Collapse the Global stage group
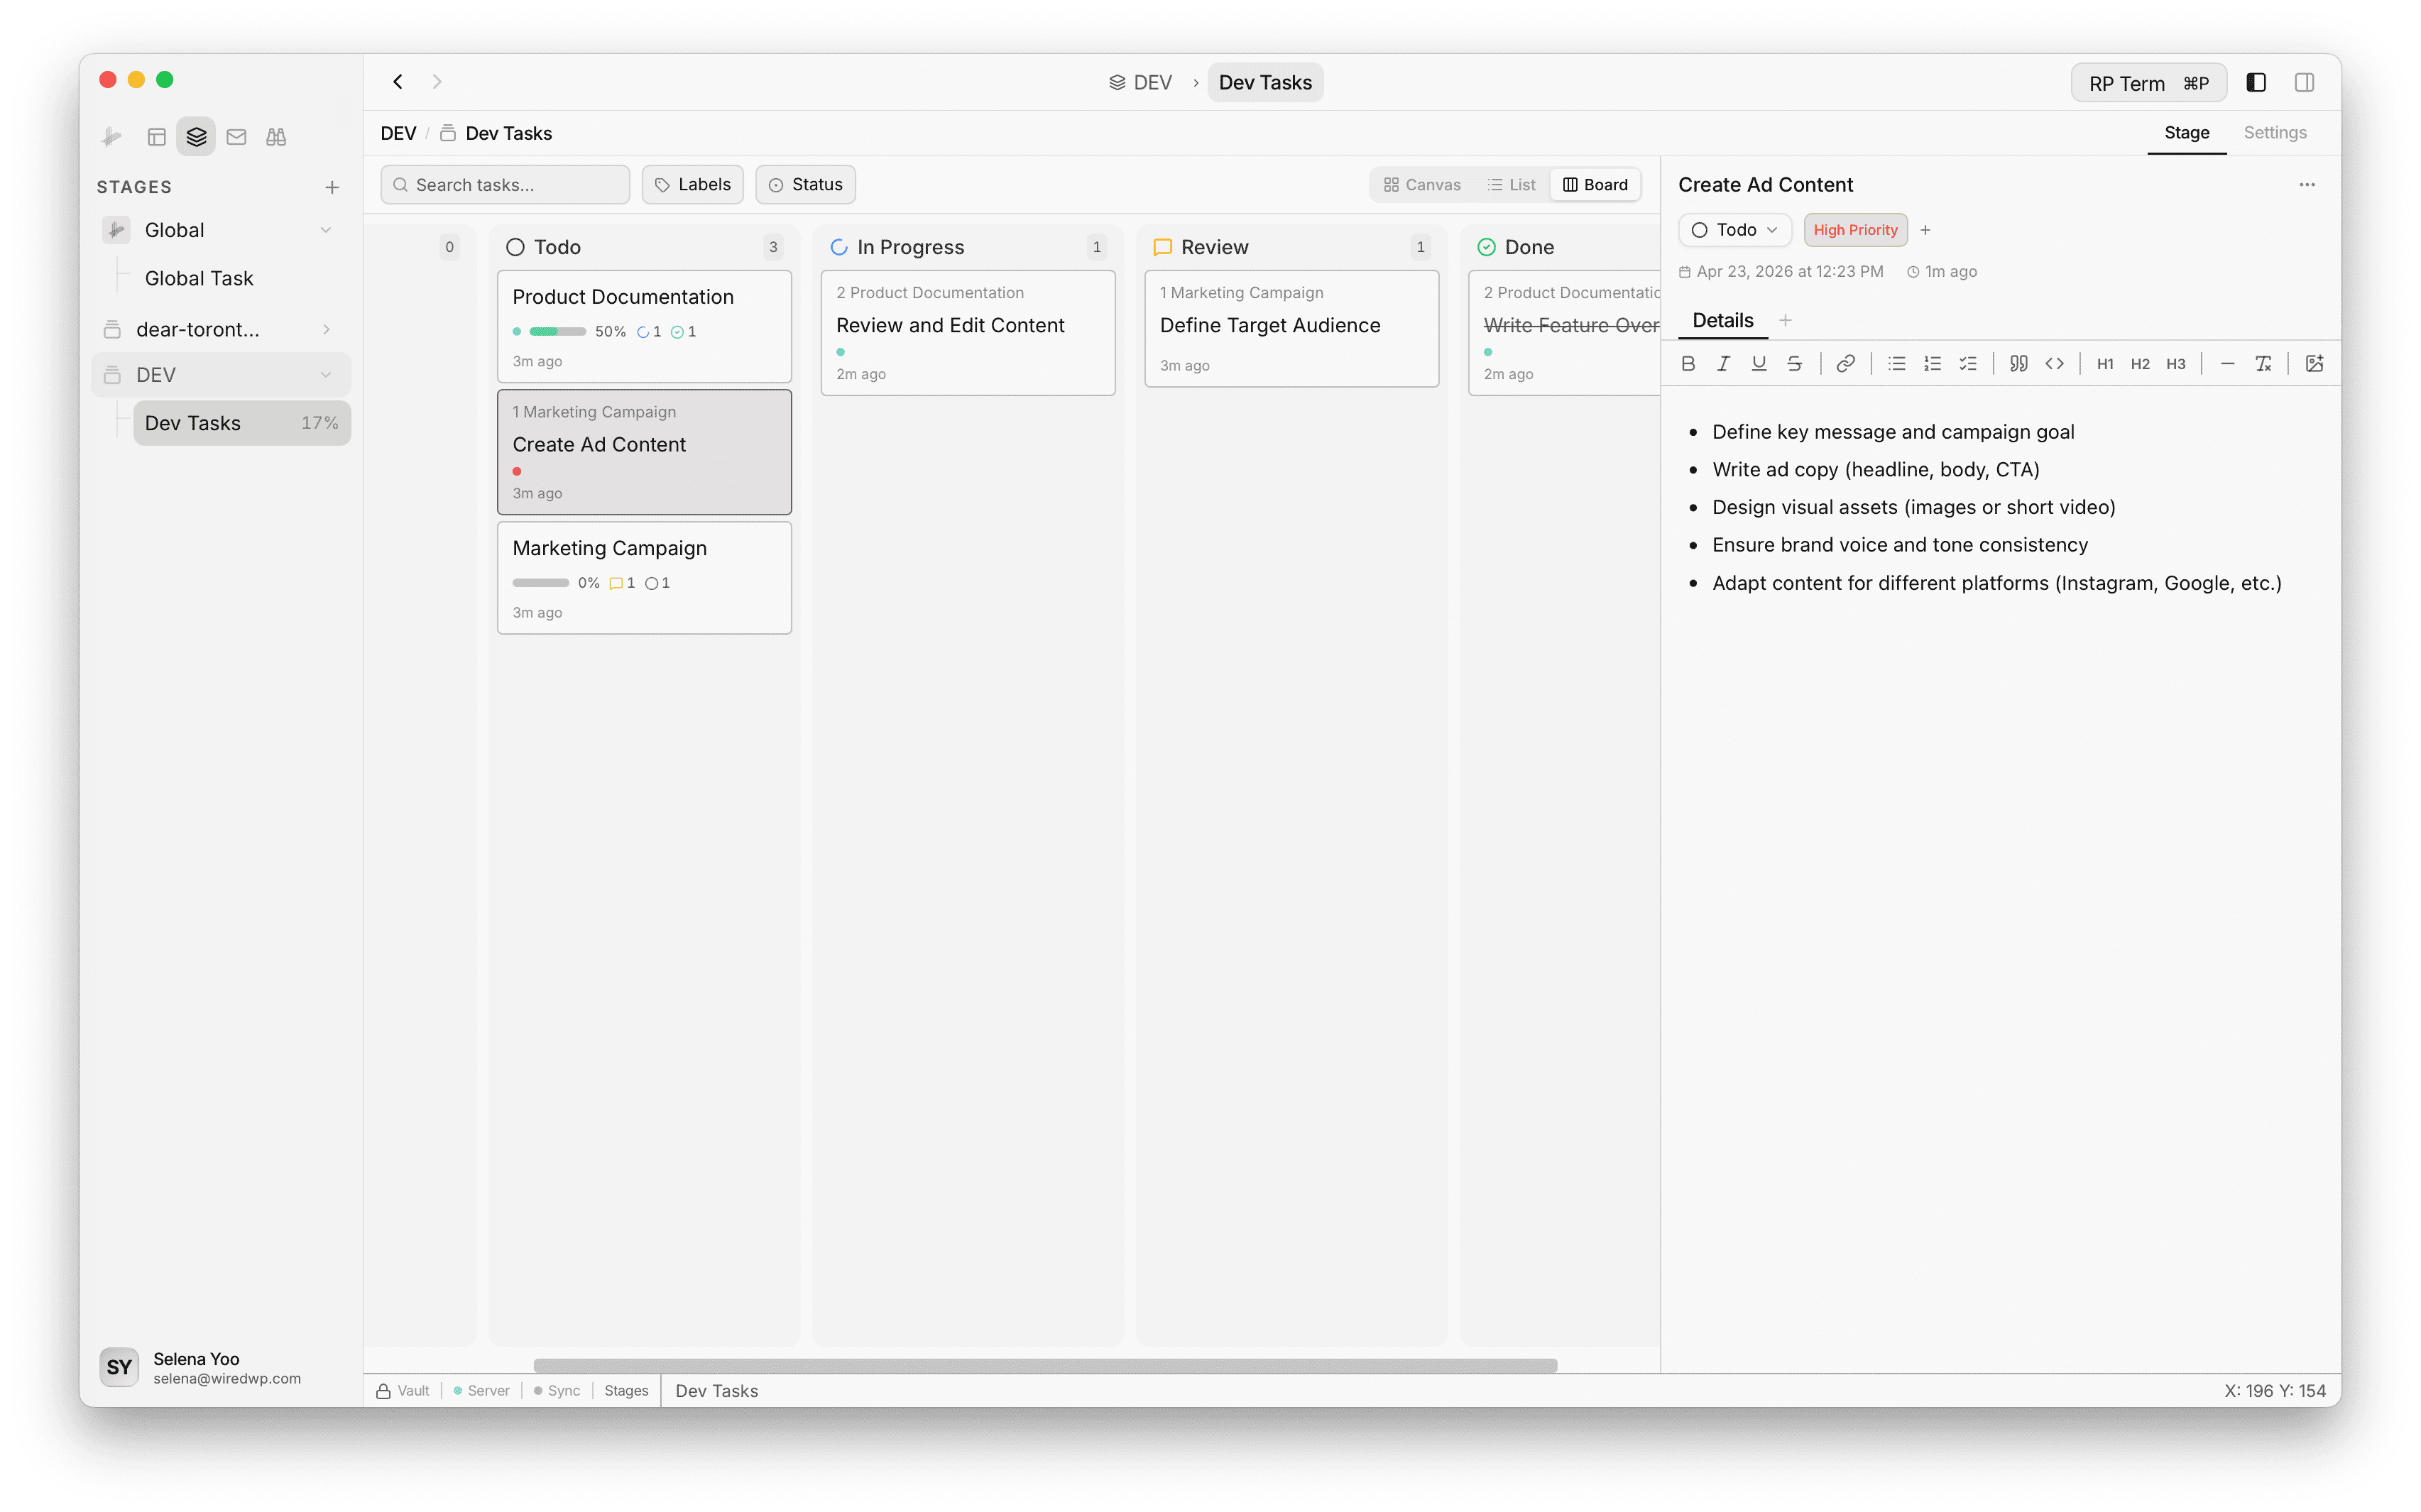This screenshot has height=1512, width=2421. click(326, 230)
